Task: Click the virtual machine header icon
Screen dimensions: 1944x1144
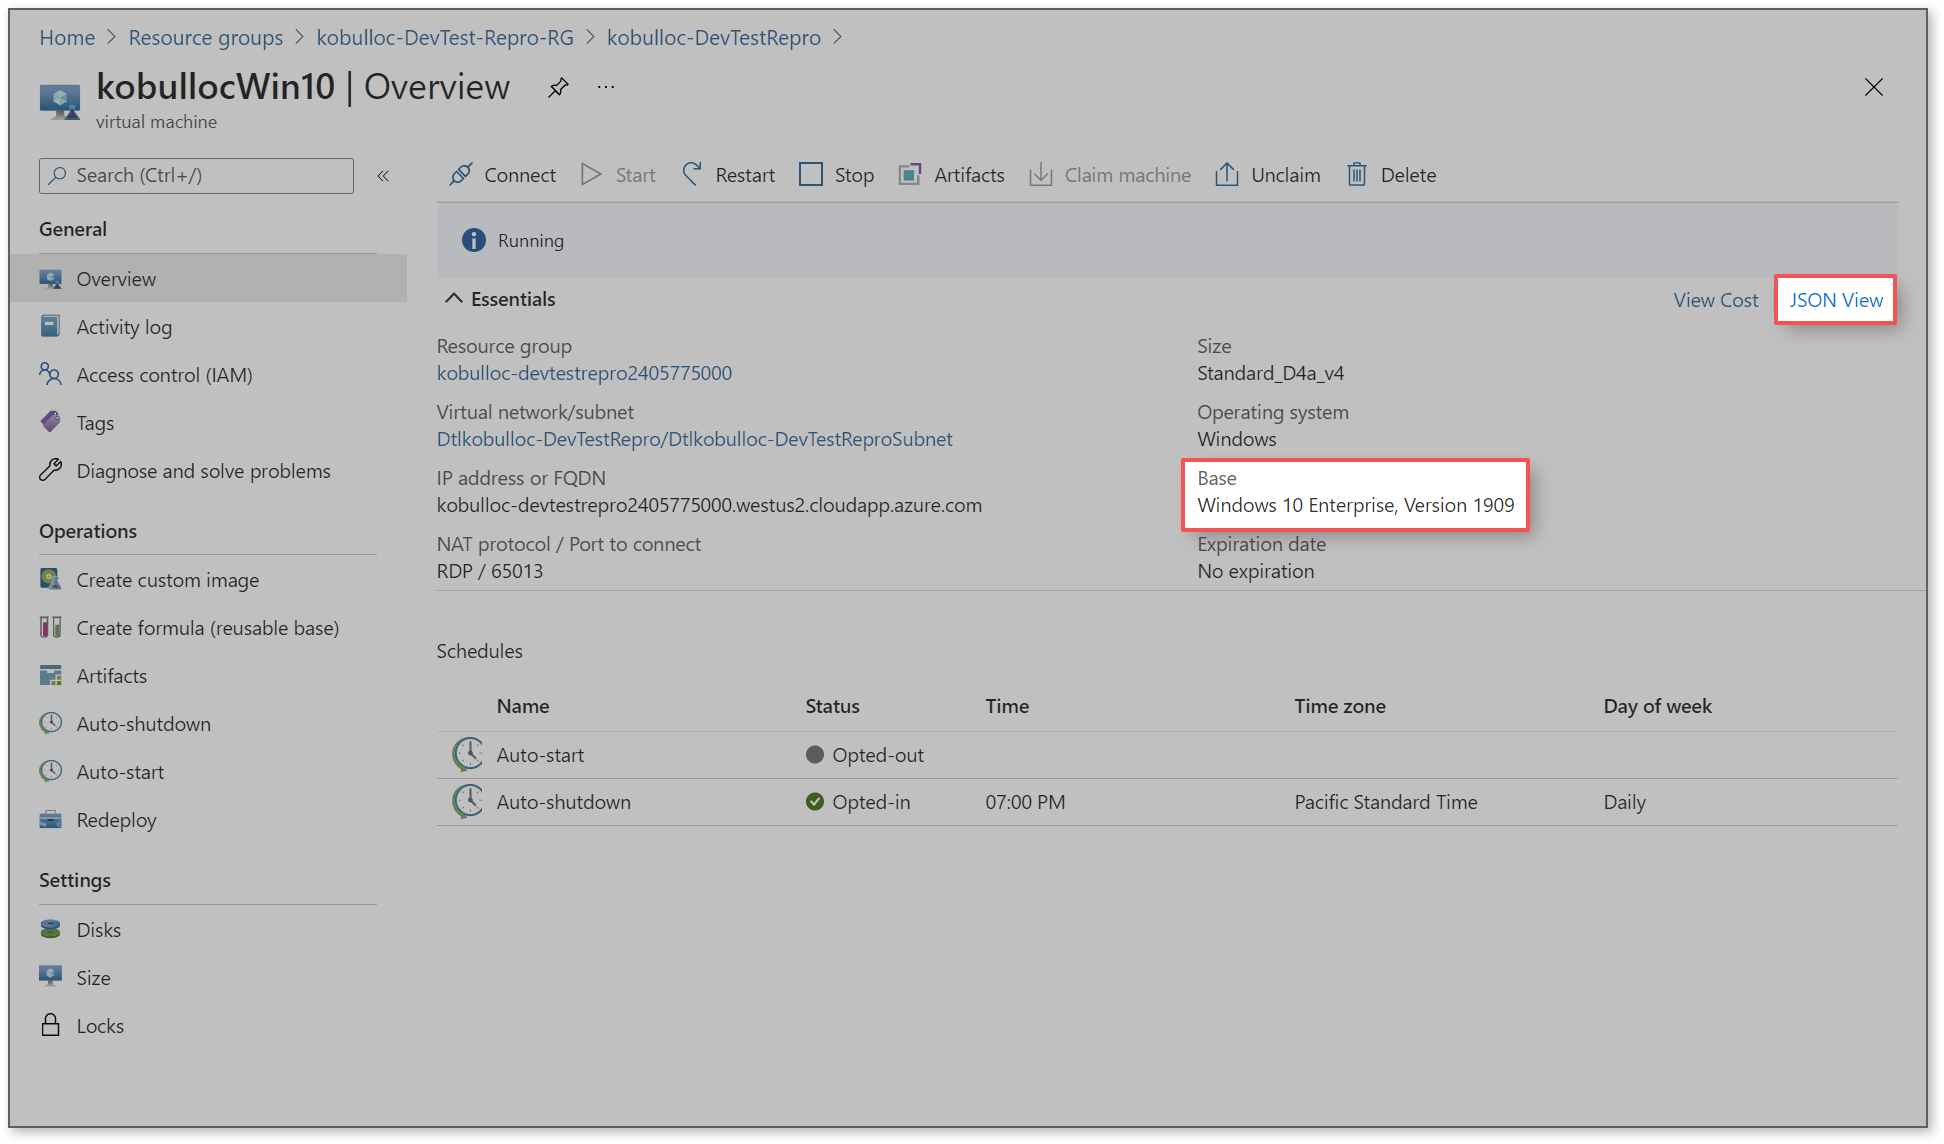Action: click(x=60, y=102)
